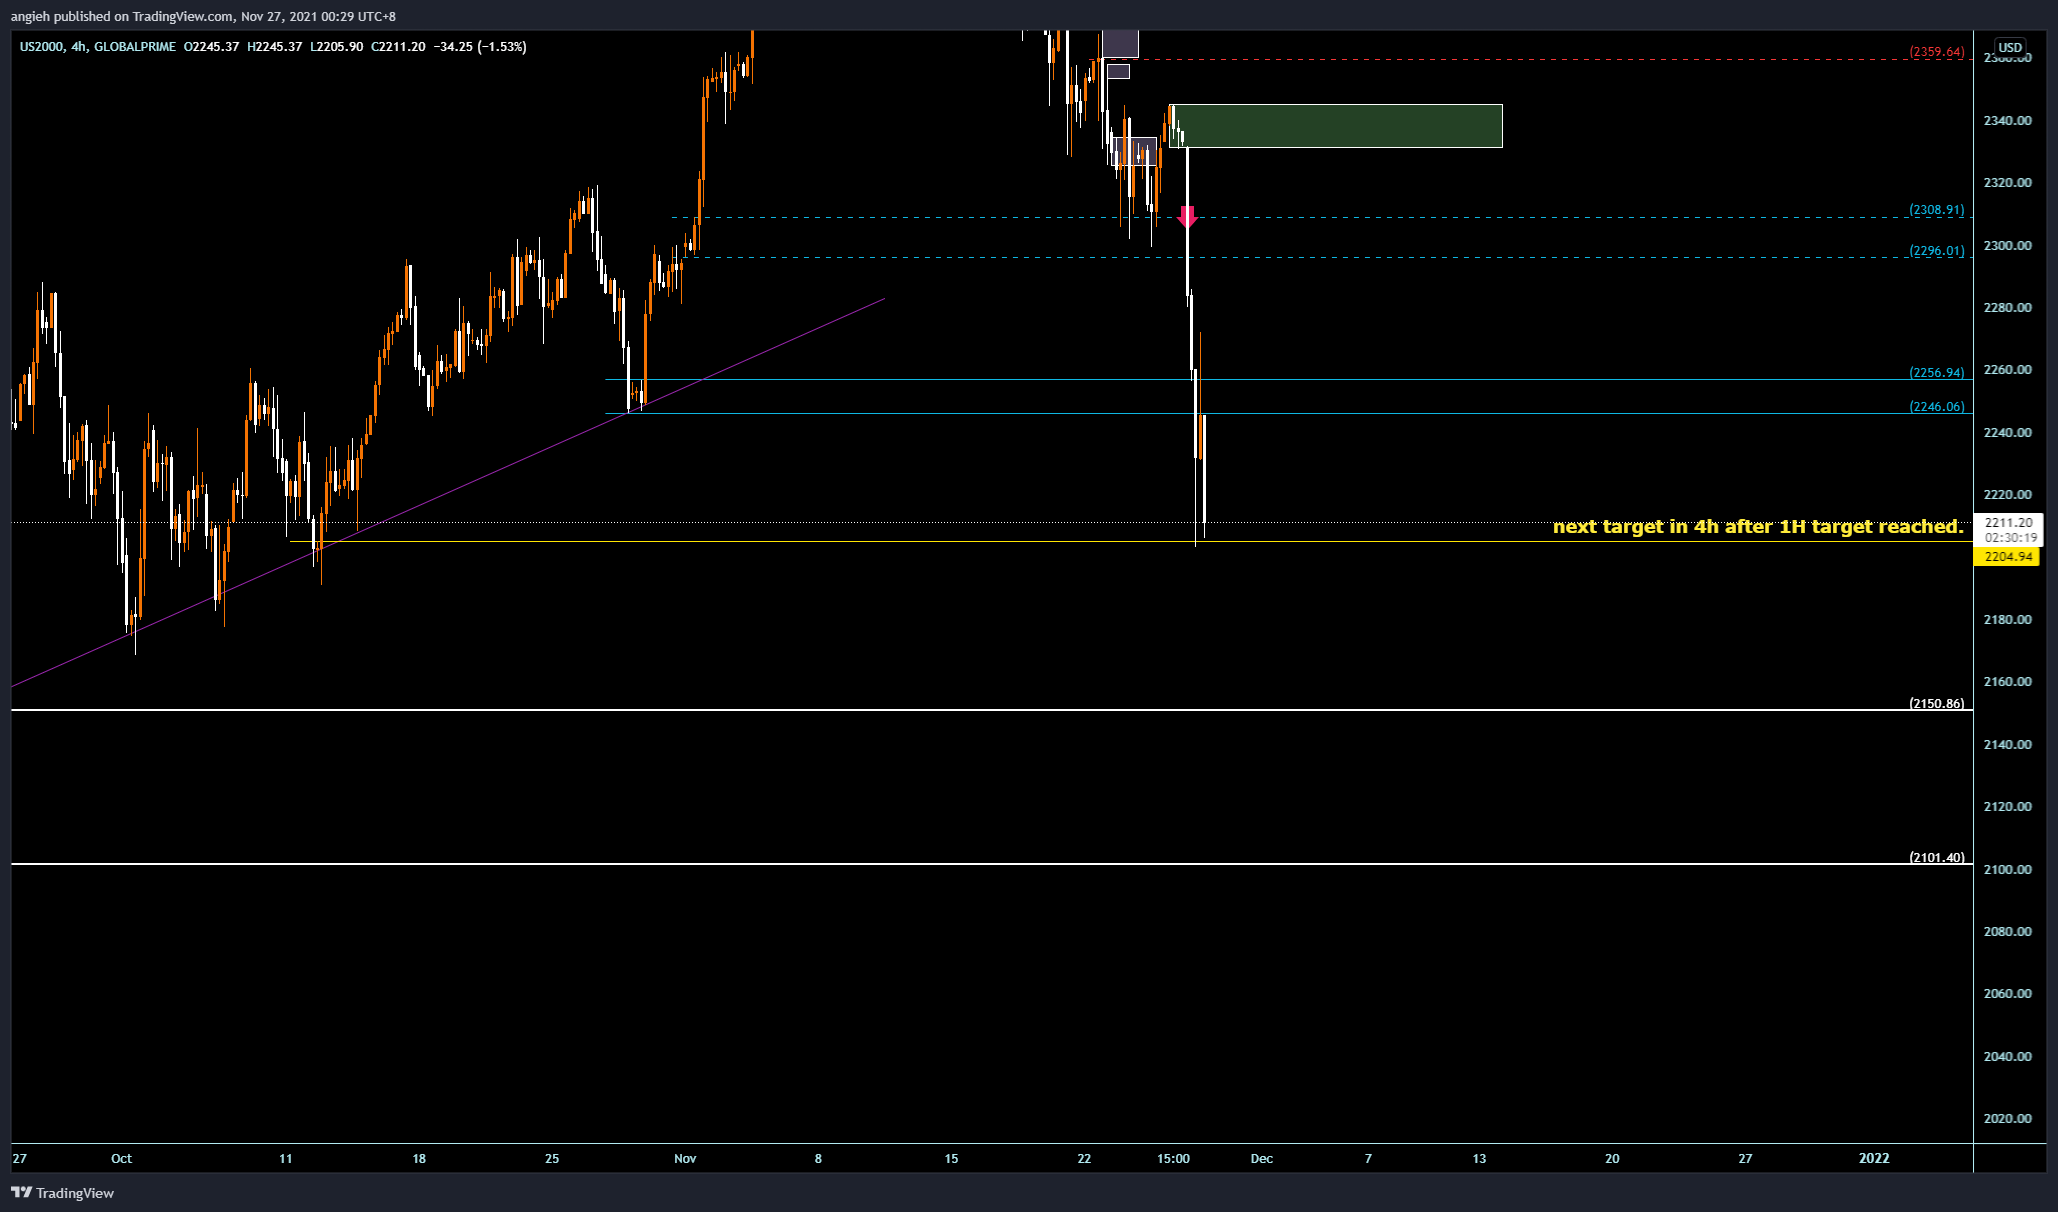This screenshot has height=1212, width=2058.
Task: Click the 4h interval in chart legend
Action: coord(79,47)
